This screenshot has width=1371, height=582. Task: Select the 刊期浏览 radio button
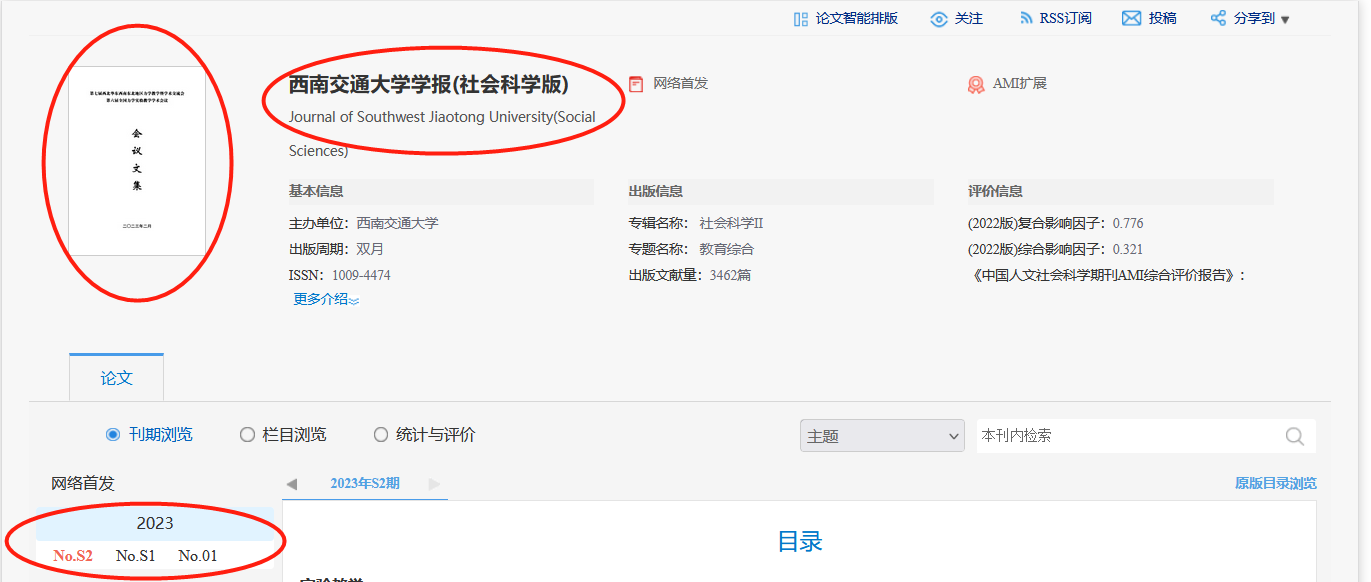click(113, 435)
